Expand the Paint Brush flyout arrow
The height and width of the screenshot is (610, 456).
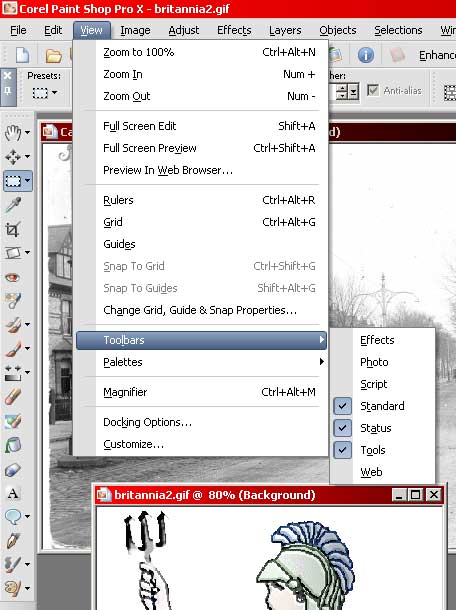pos(27,349)
